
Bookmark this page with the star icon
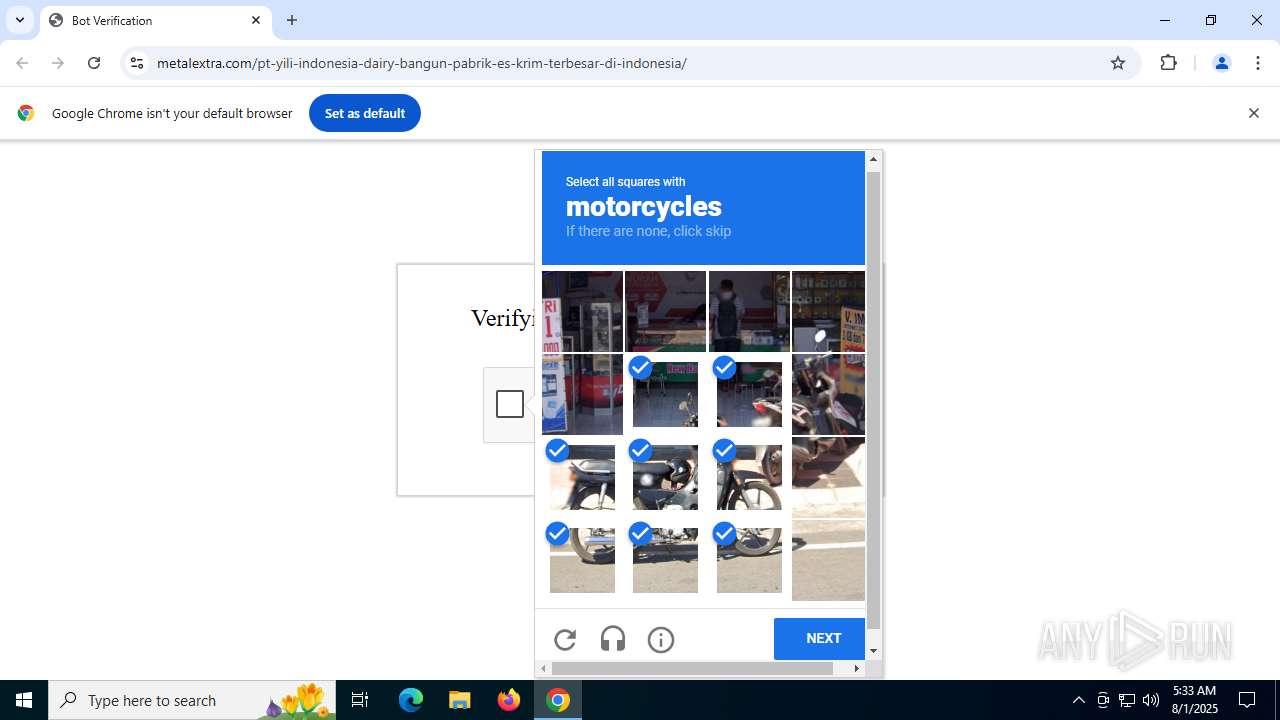tap(1118, 63)
